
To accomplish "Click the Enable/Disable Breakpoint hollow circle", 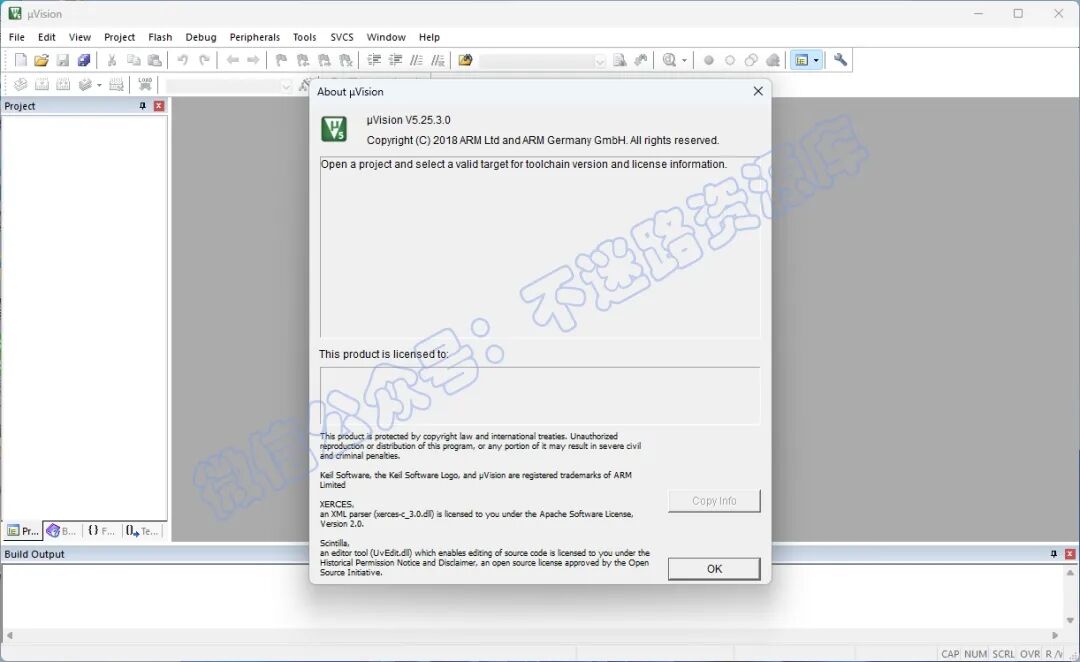I will click(730, 61).
